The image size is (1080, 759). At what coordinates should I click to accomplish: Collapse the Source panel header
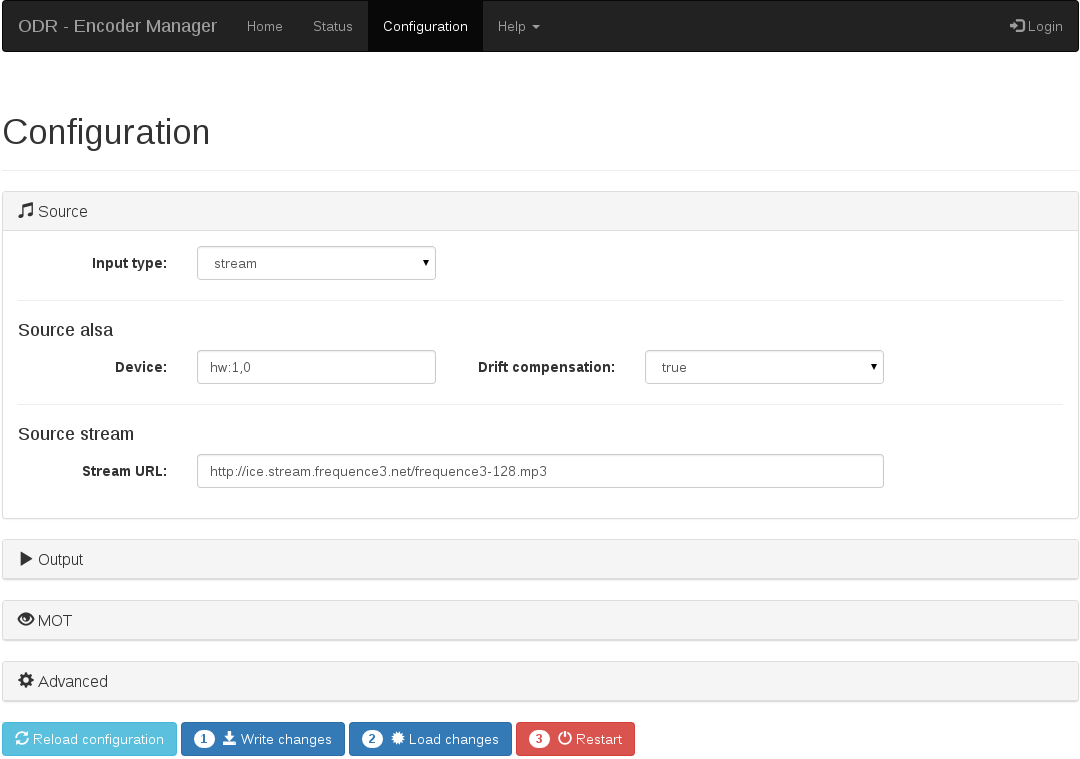(x=540, y=211)
